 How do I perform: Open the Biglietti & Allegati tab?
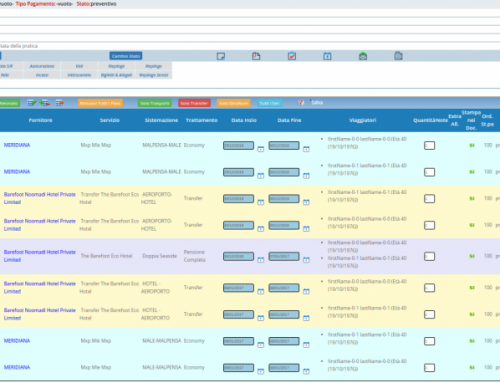pos(117,75)
